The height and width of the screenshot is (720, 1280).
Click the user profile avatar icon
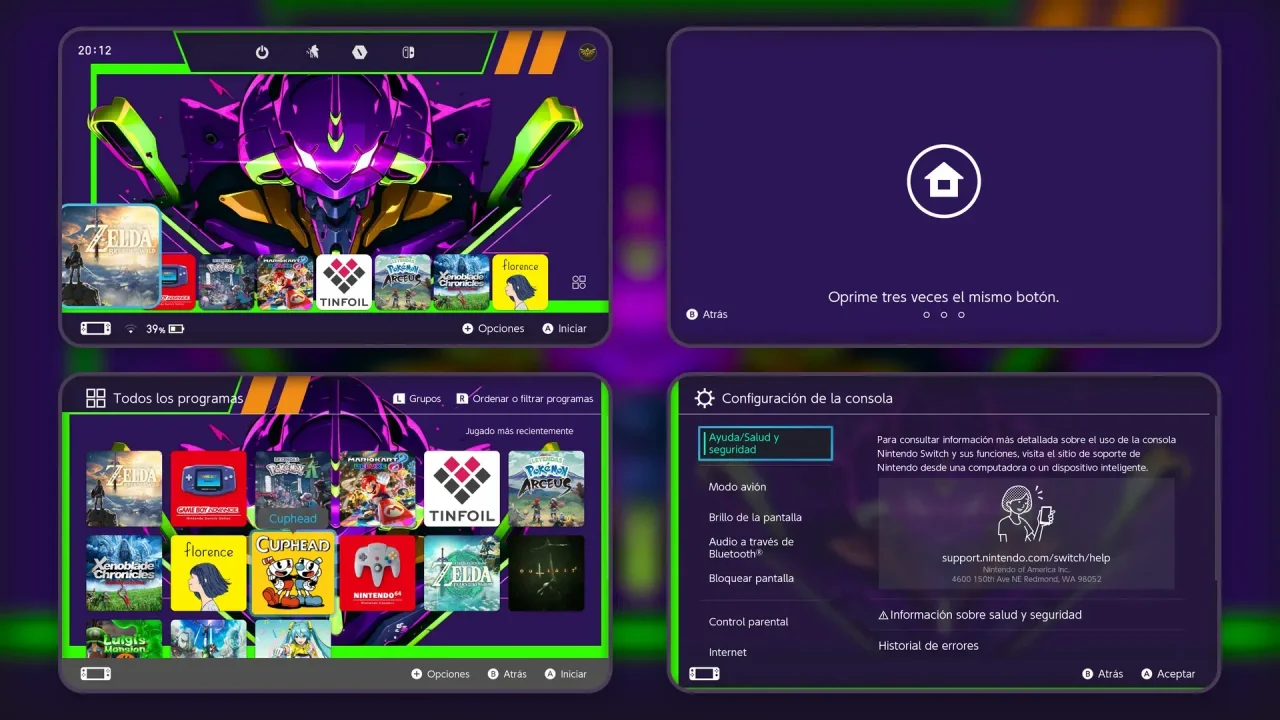pyautogui.click(x=587, y=52)
